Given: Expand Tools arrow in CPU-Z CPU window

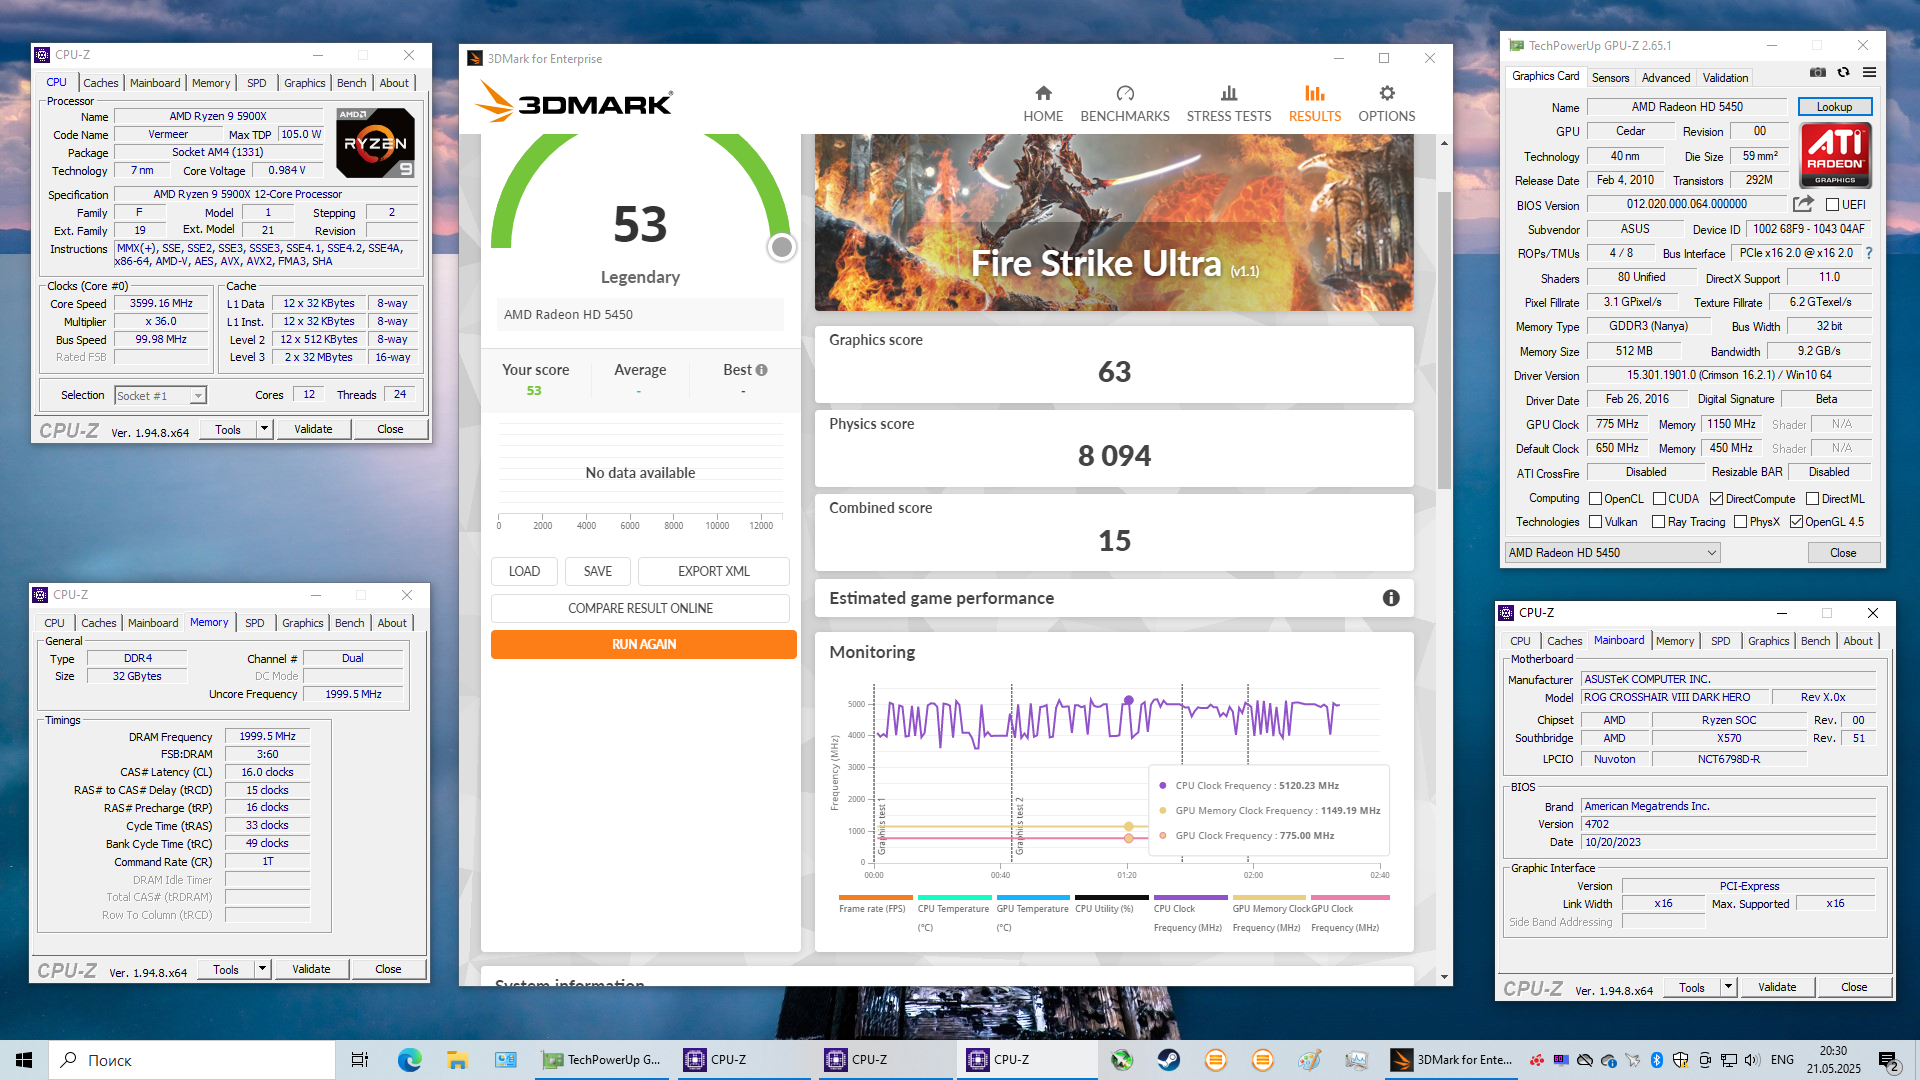Looking at the screenshot, I should [x=264, y=429].
